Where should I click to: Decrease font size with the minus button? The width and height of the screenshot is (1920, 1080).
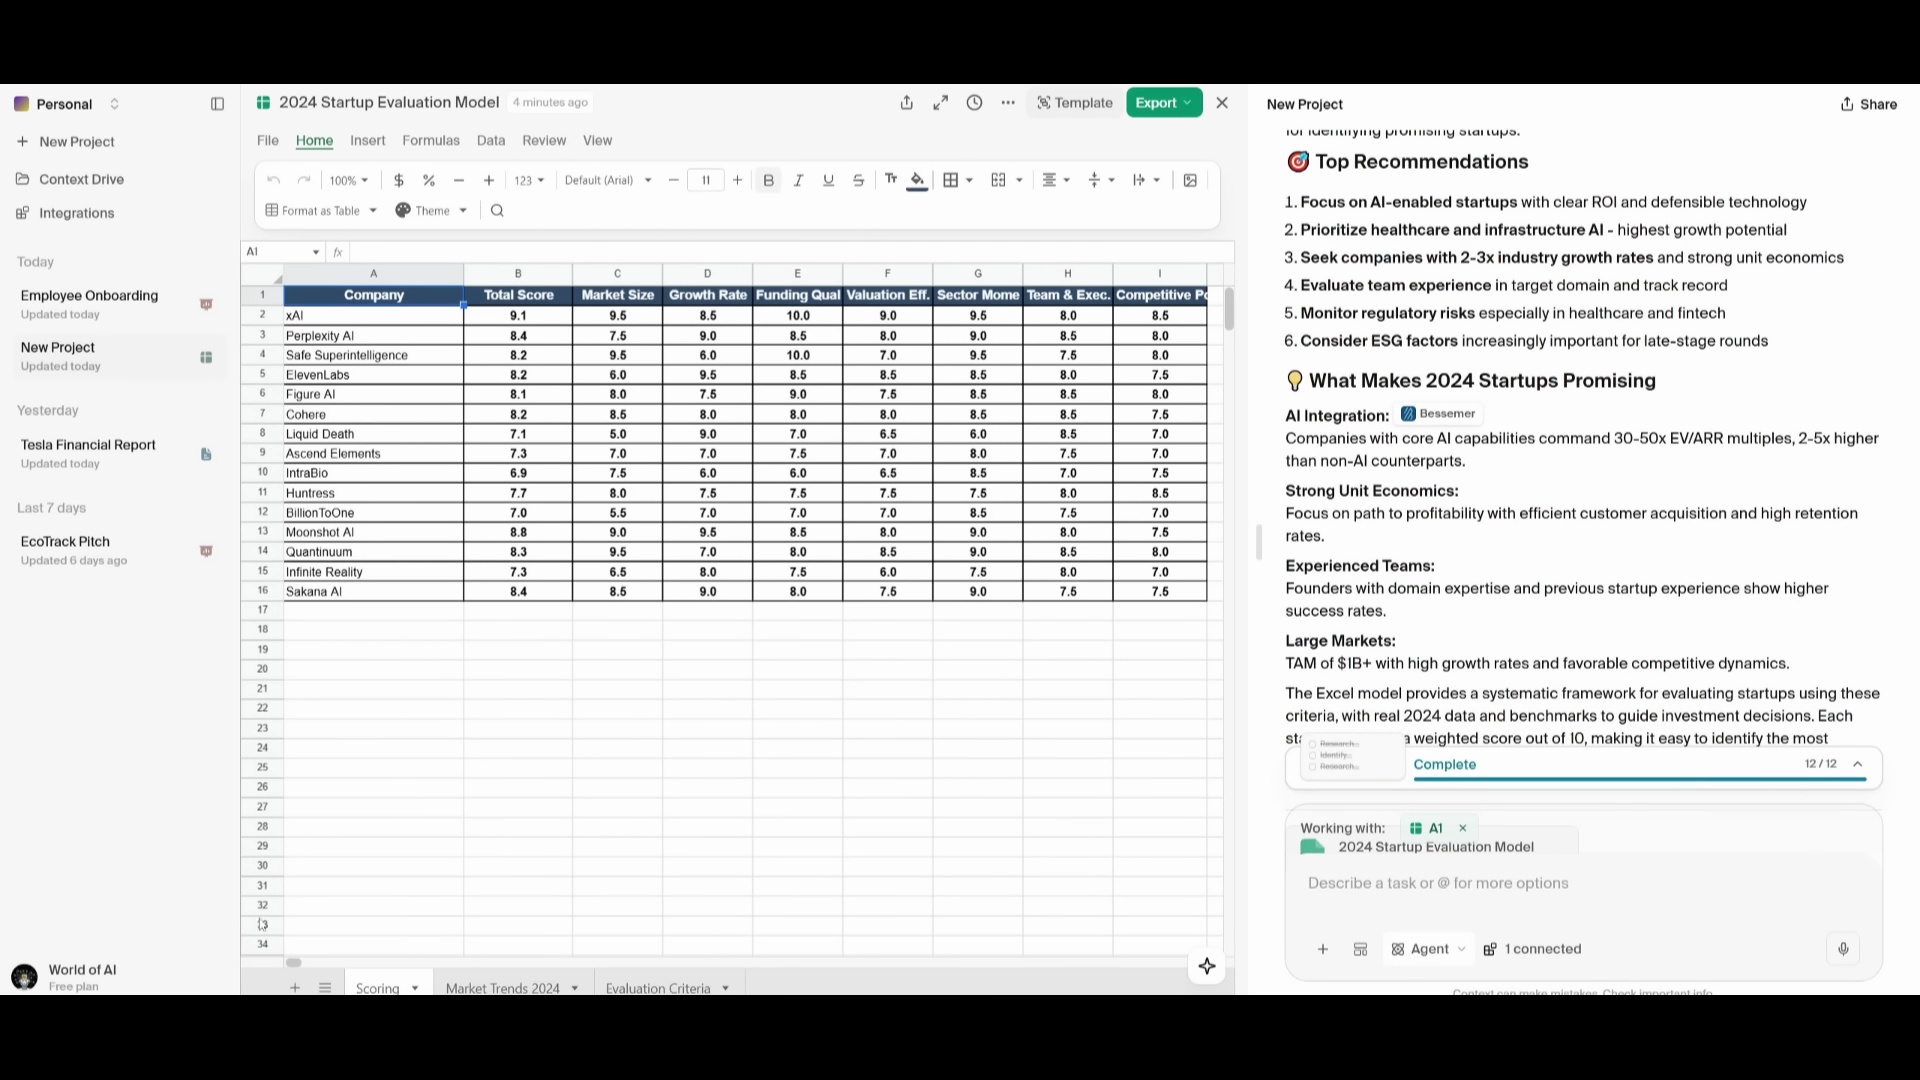(674, 181)
